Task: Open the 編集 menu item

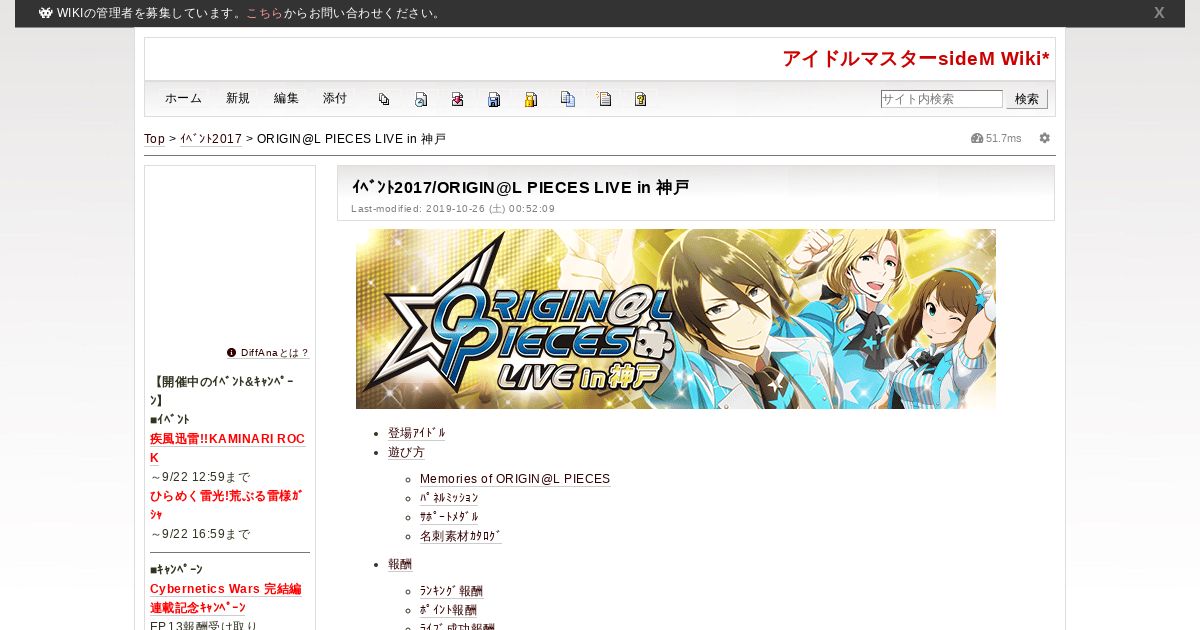Action: [287, 98]
